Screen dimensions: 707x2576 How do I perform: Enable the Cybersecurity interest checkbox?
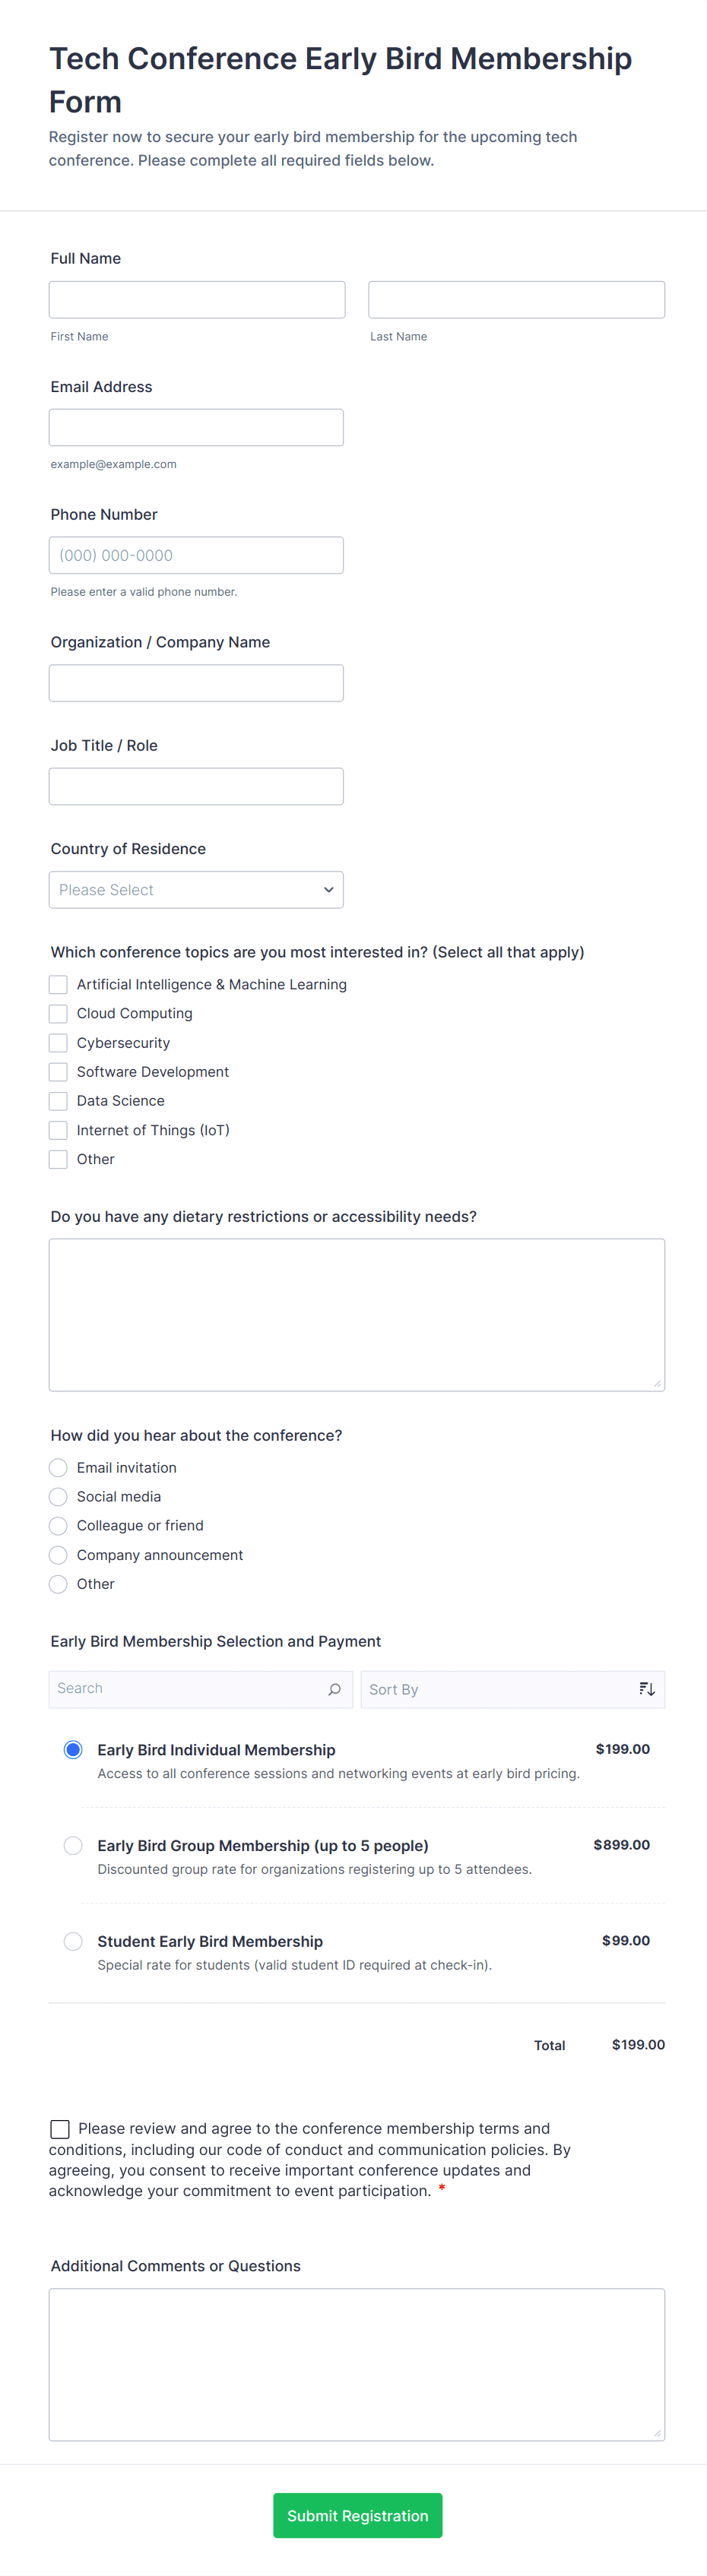click(58, 1042)
